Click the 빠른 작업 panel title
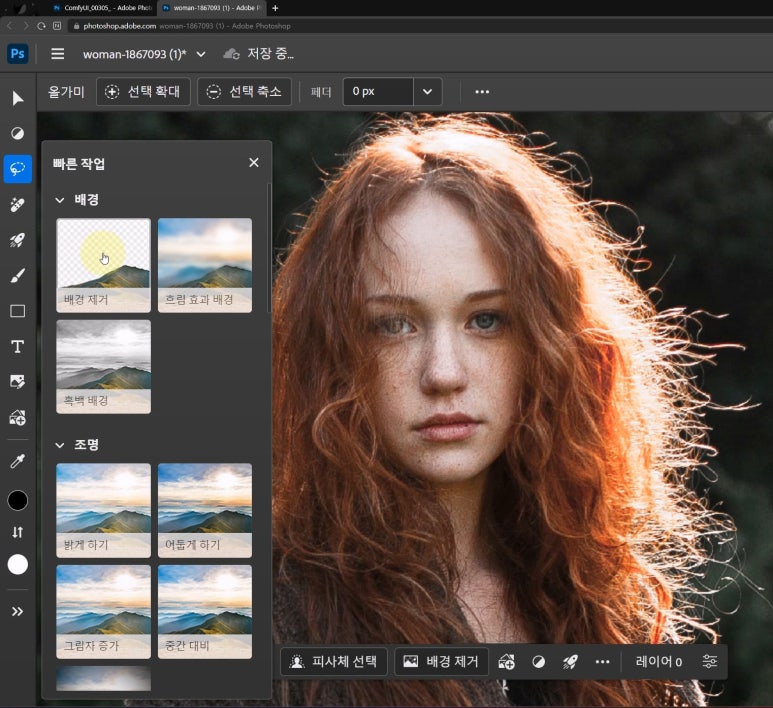Screen dimensions: 773x708 coord(79,164)
